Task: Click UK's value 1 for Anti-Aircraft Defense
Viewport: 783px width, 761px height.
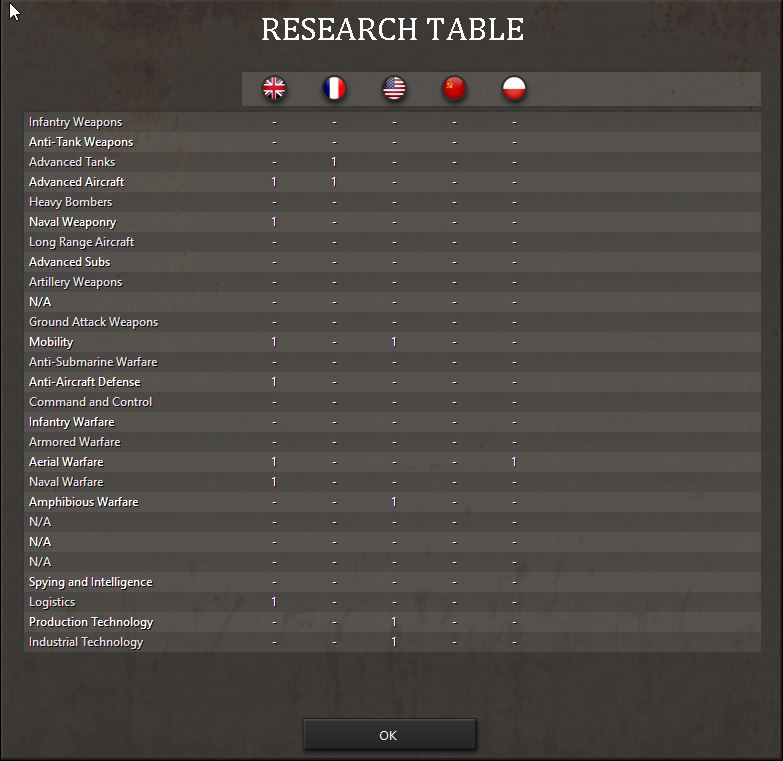Action: coord(274,382)
